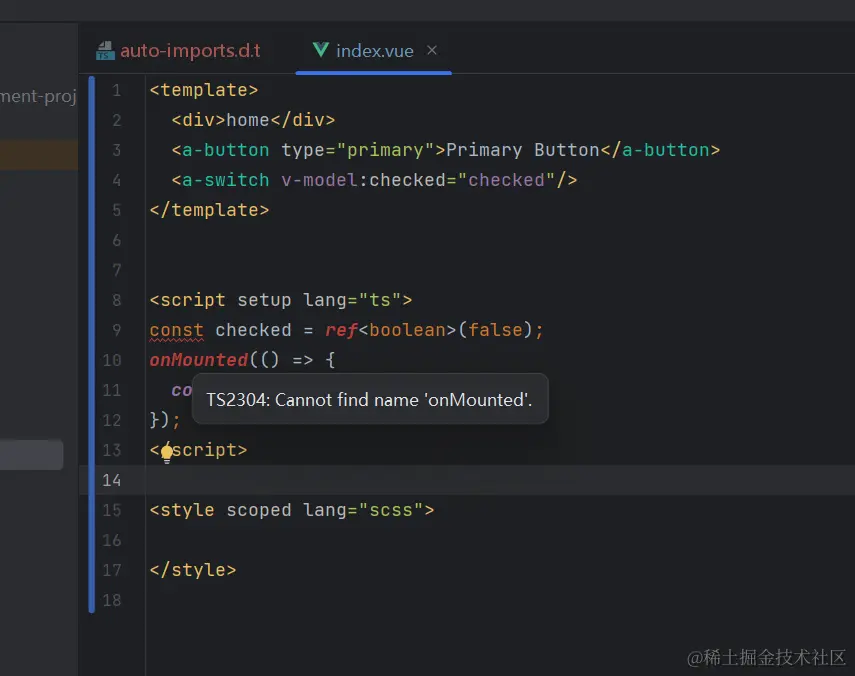
Task: Click the closing </style> tag
Action: [x=193, y=570]
